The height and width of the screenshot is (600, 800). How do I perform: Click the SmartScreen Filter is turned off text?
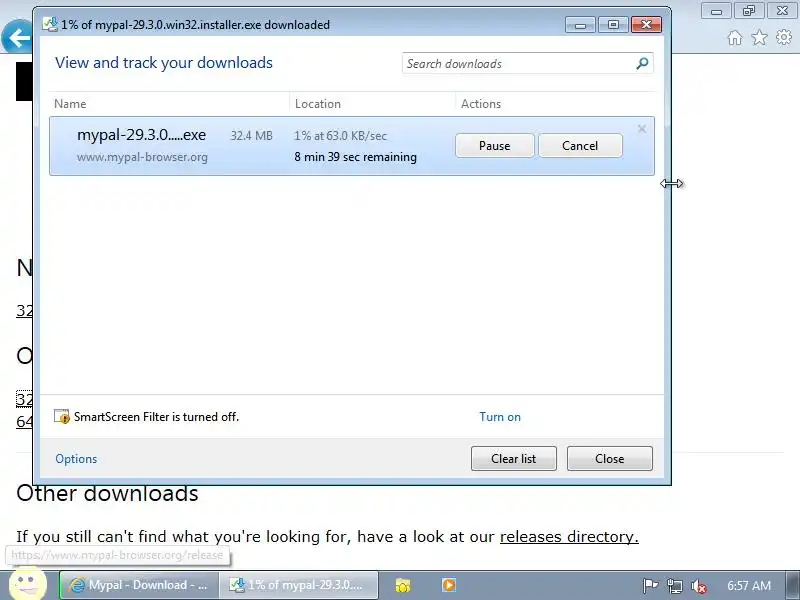pyautogui.click(x=156, y=417)
